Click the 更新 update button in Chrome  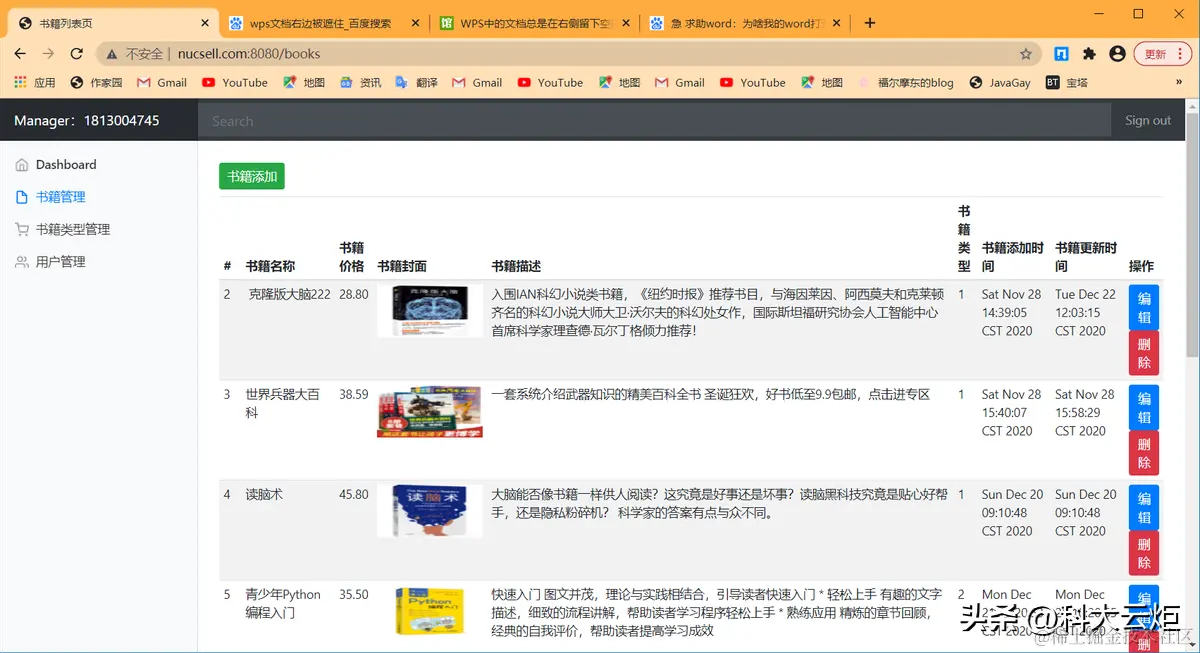pos(1157,54)
